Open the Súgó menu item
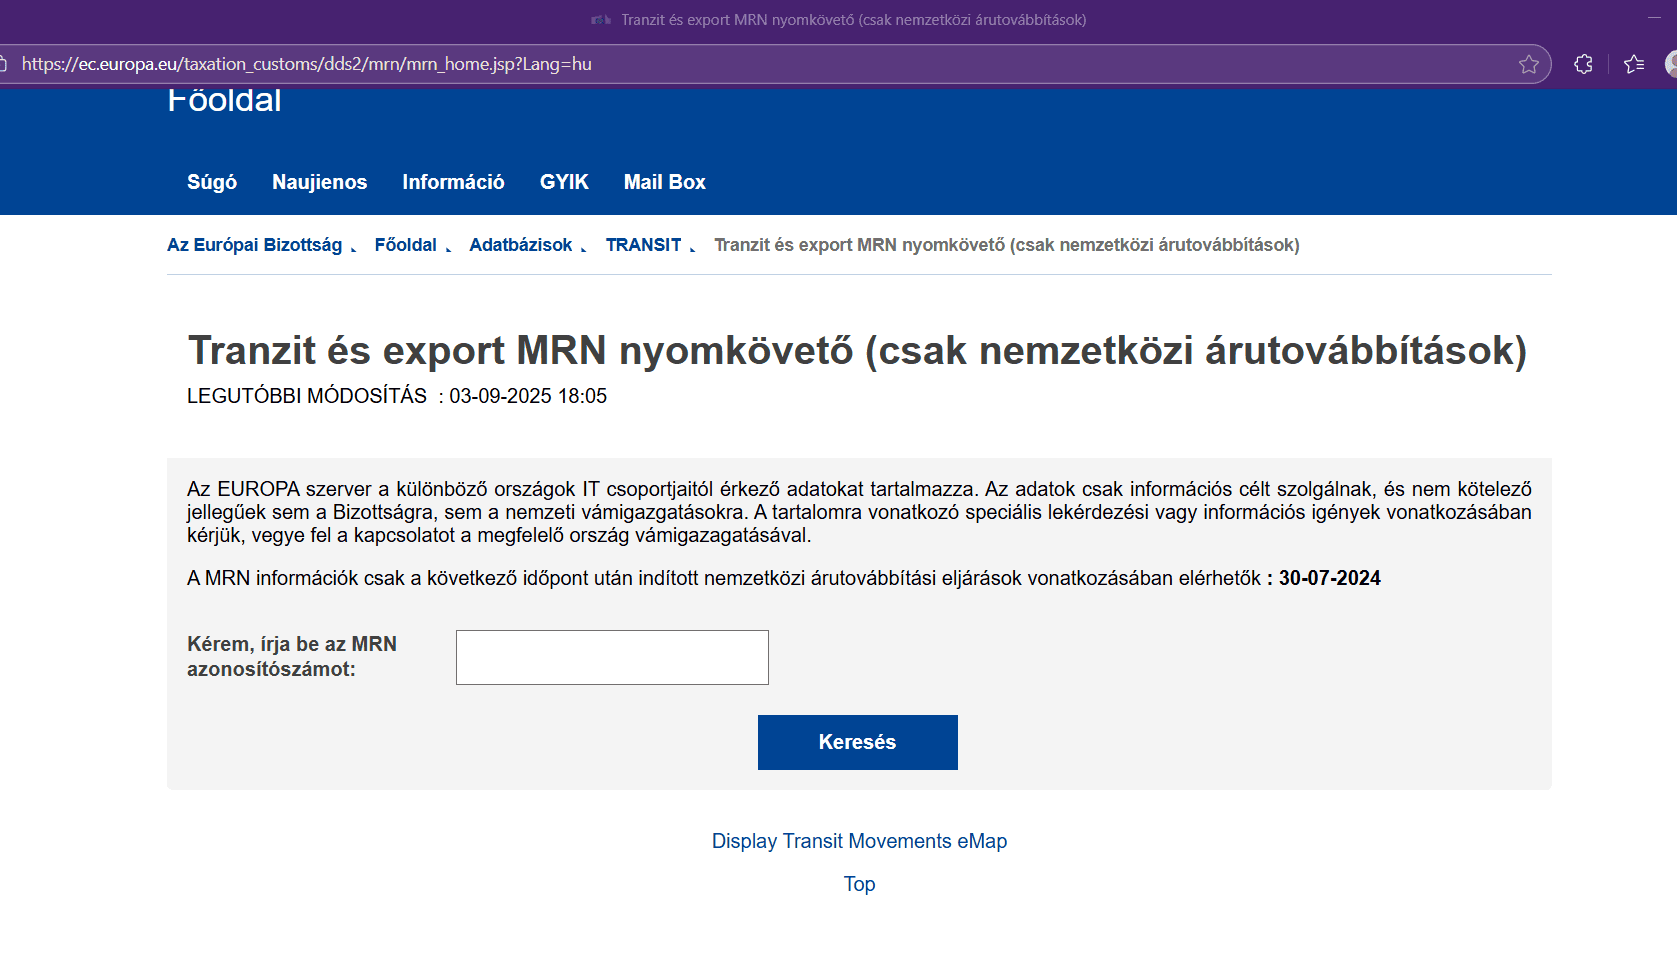1677x955 pixels. point(212,182)
